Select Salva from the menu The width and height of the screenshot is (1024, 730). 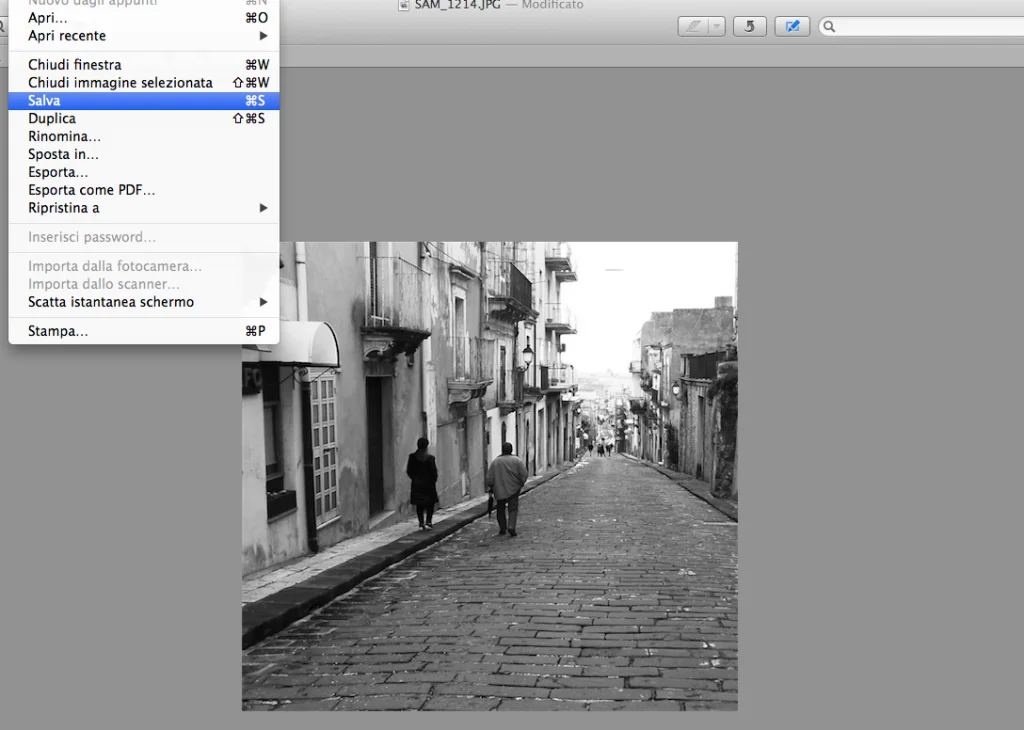click(45, 101)
